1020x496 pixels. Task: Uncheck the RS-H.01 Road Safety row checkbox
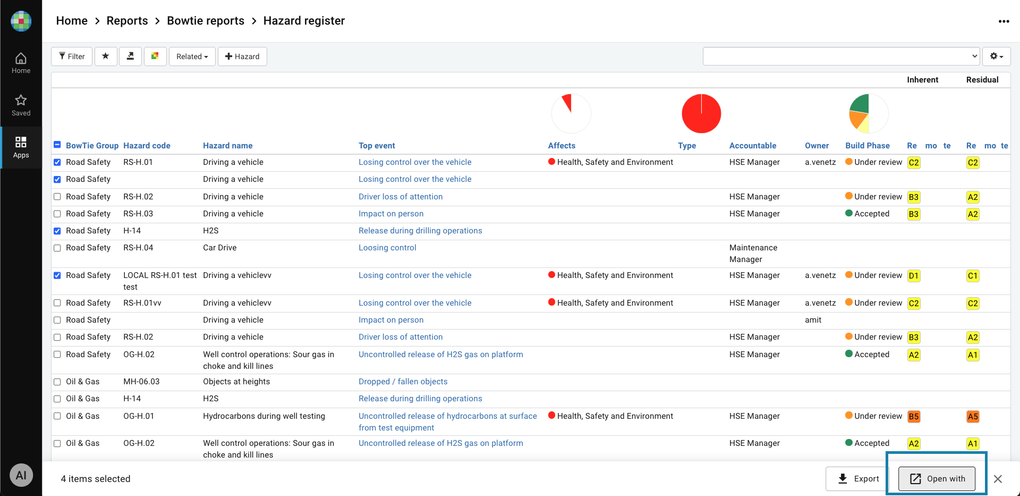point(57,162)
